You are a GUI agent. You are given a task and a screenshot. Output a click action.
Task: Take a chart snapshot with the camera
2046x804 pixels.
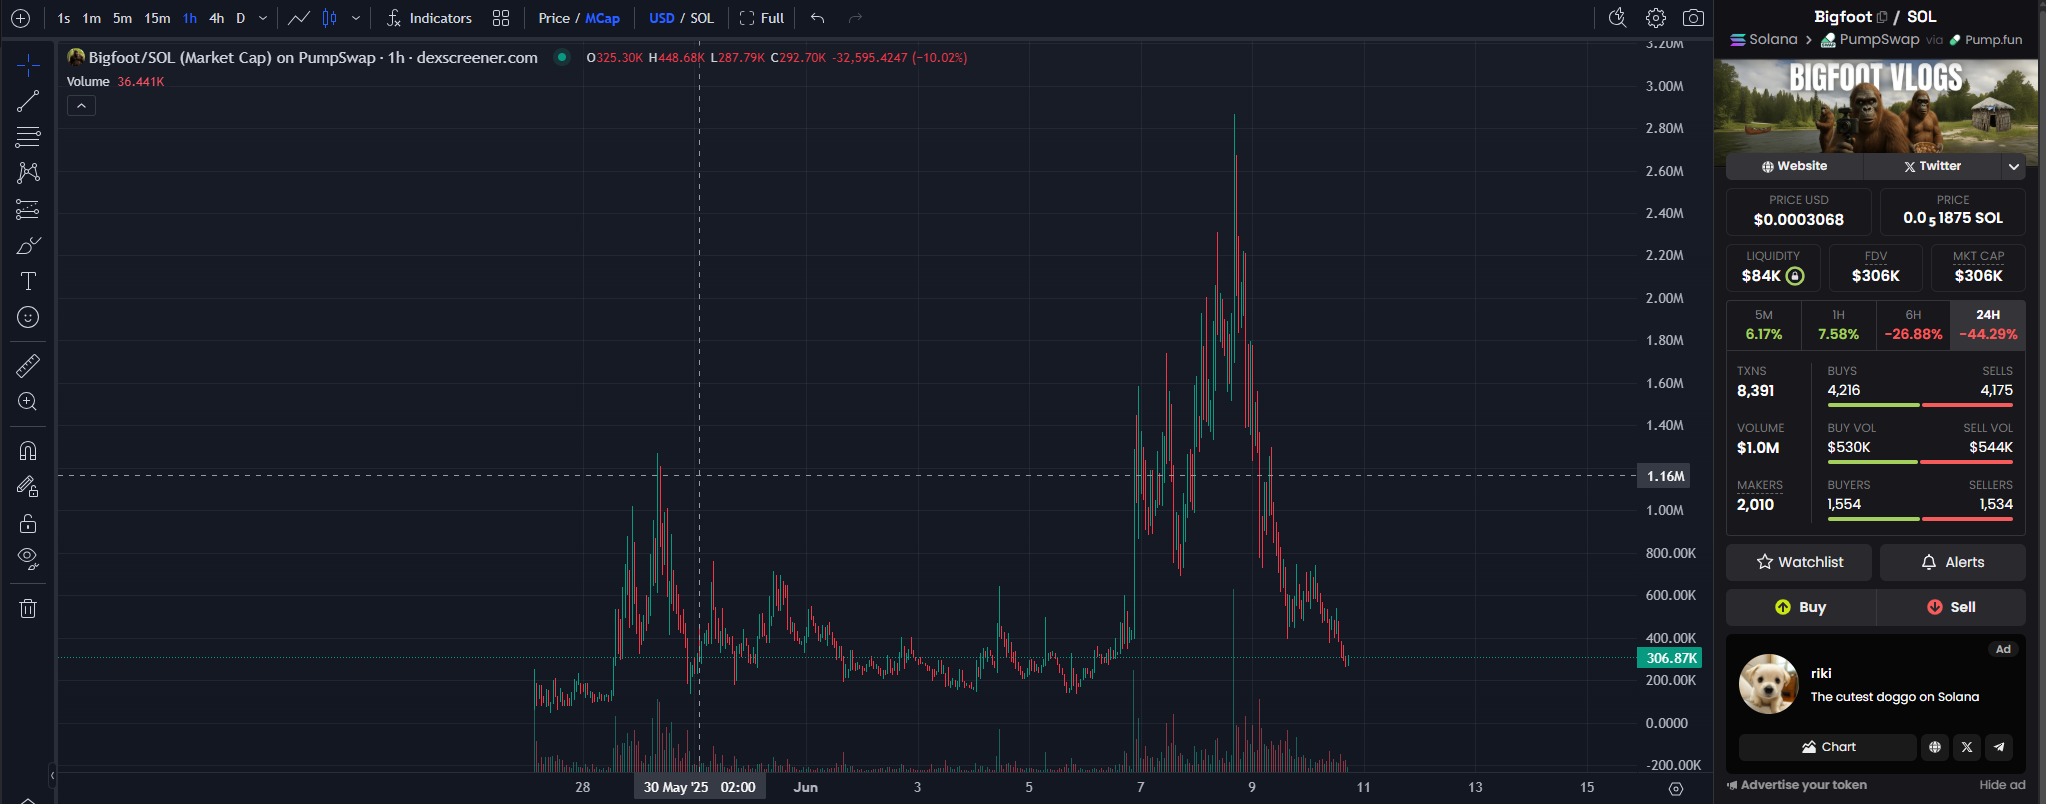pyautogui.click(x=1693, y=18)
